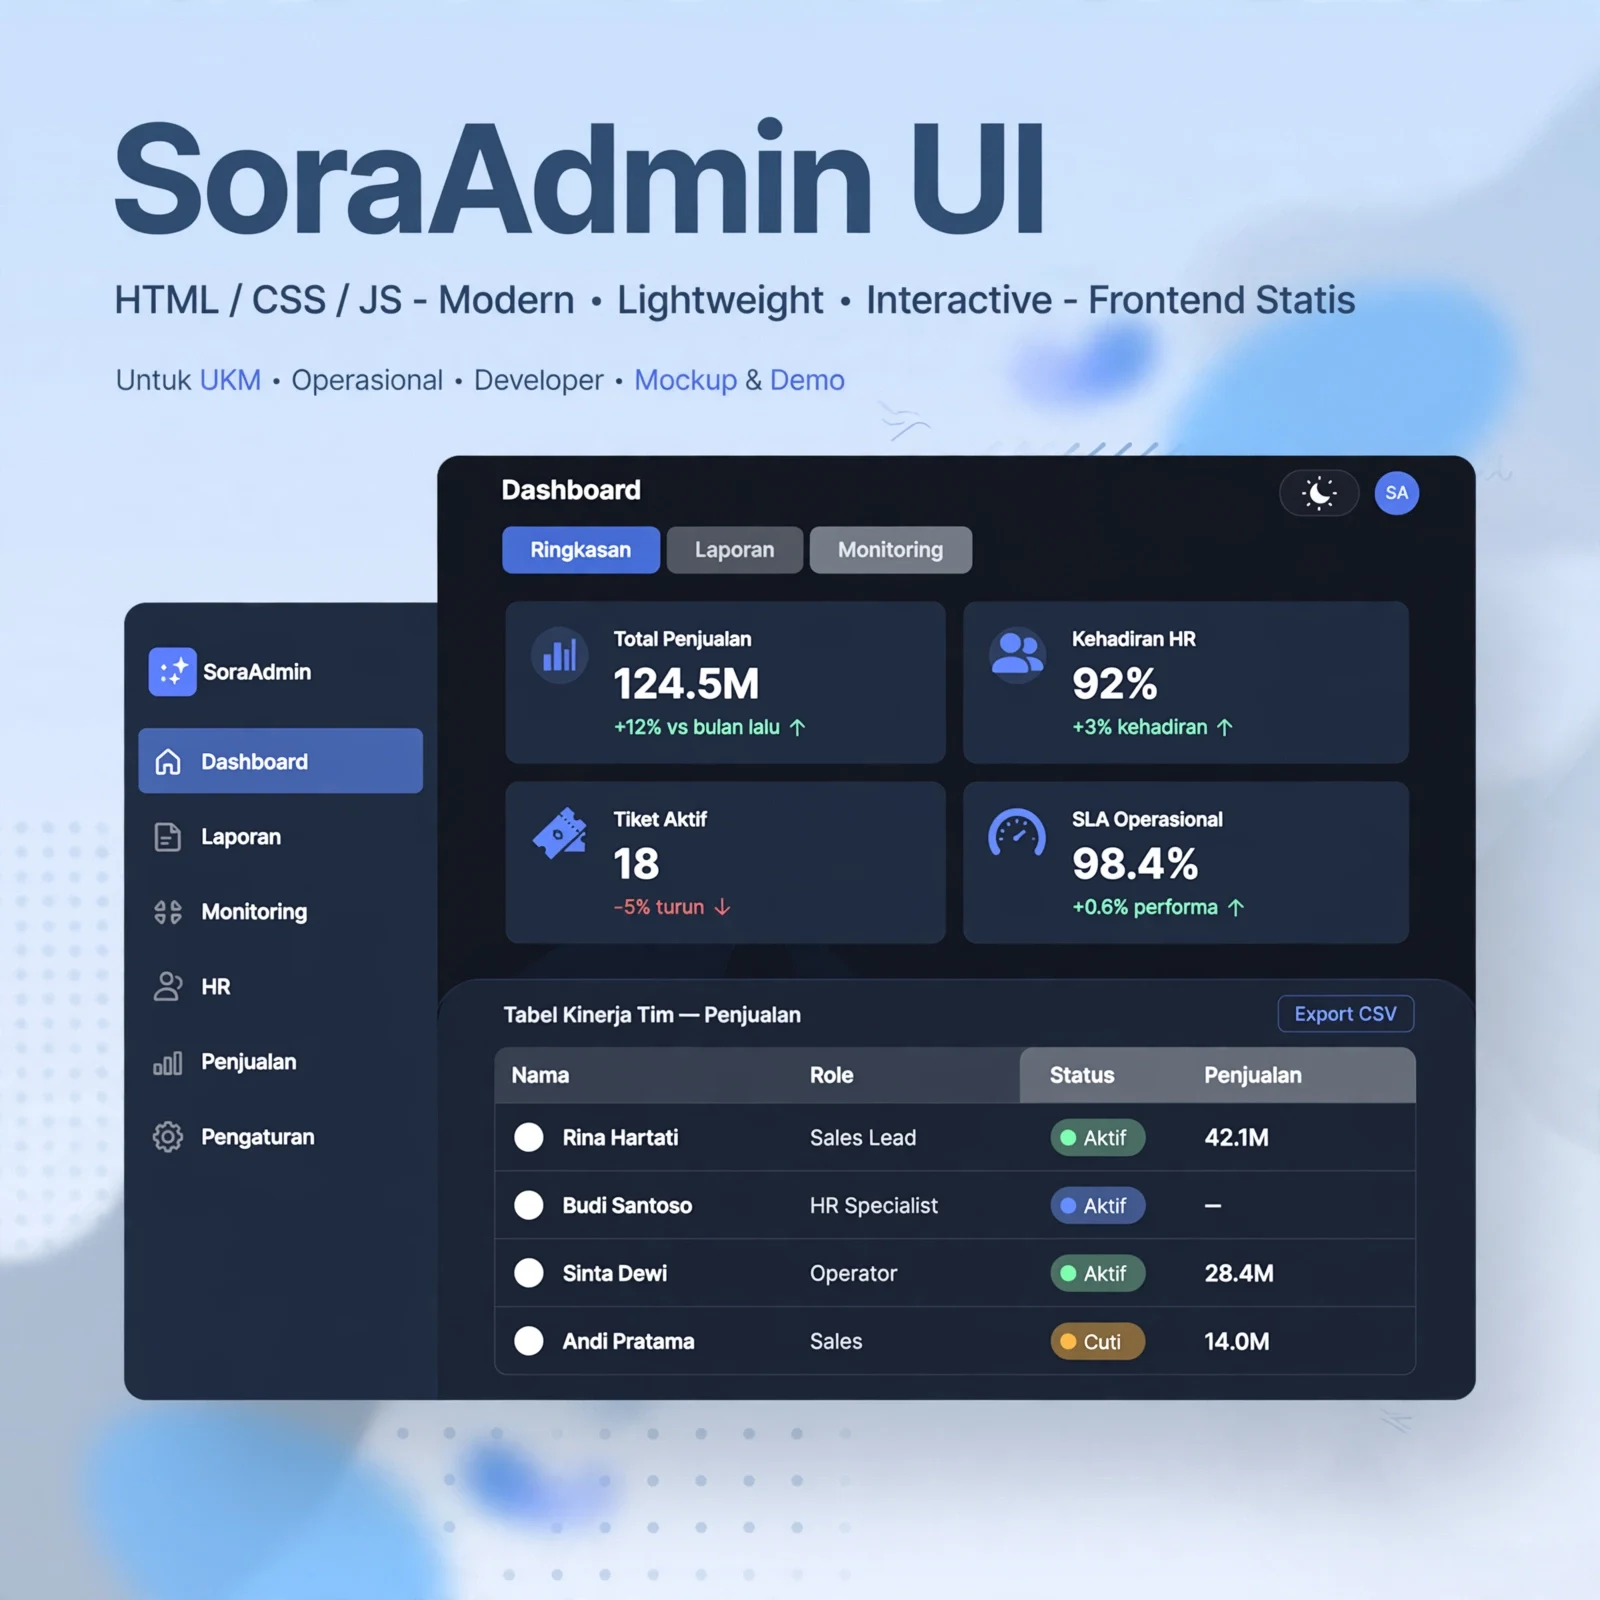The image size is (1600, 1600).
Task: Sort by the Role column header
Action: [832, 1075]
